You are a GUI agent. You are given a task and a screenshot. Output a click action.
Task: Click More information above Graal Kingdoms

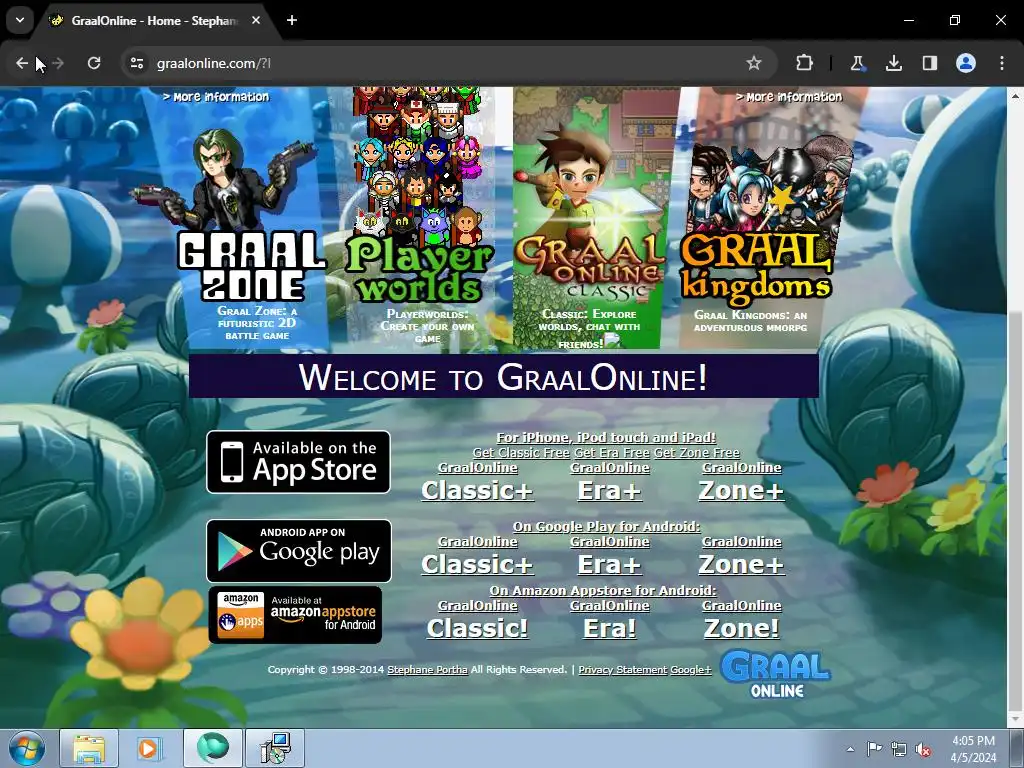(789, 97)
